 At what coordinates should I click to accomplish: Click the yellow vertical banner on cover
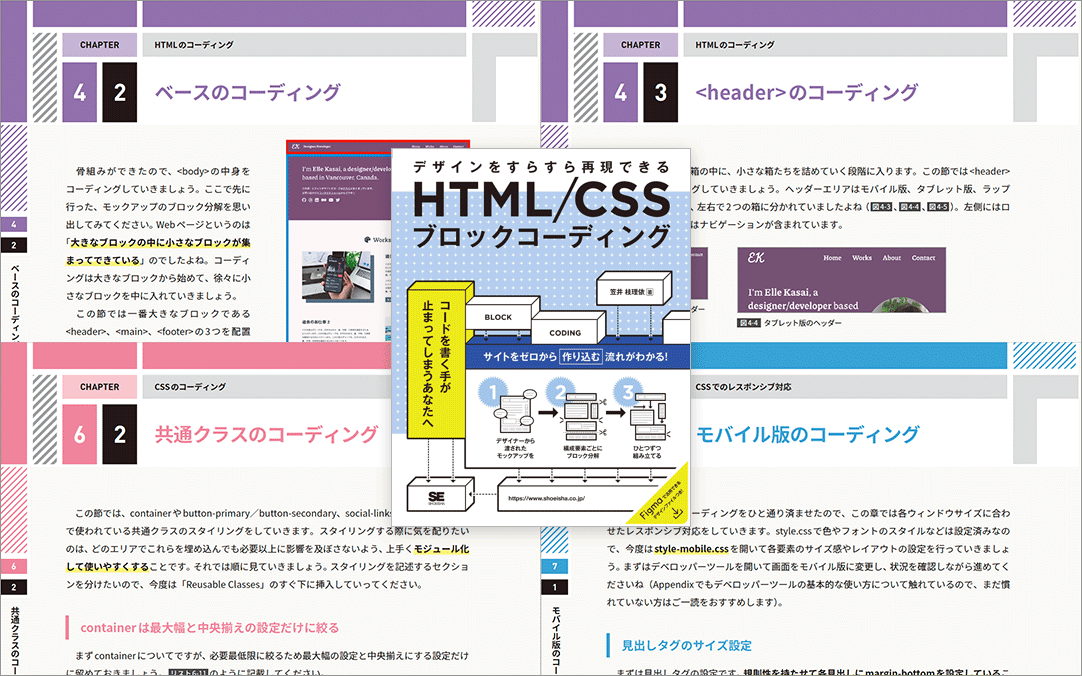click(435, 360)
